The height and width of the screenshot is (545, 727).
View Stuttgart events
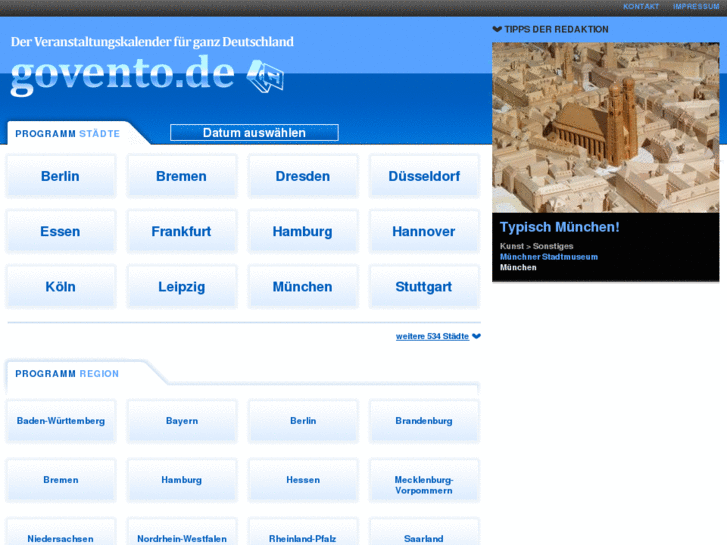tap(424, 287)
